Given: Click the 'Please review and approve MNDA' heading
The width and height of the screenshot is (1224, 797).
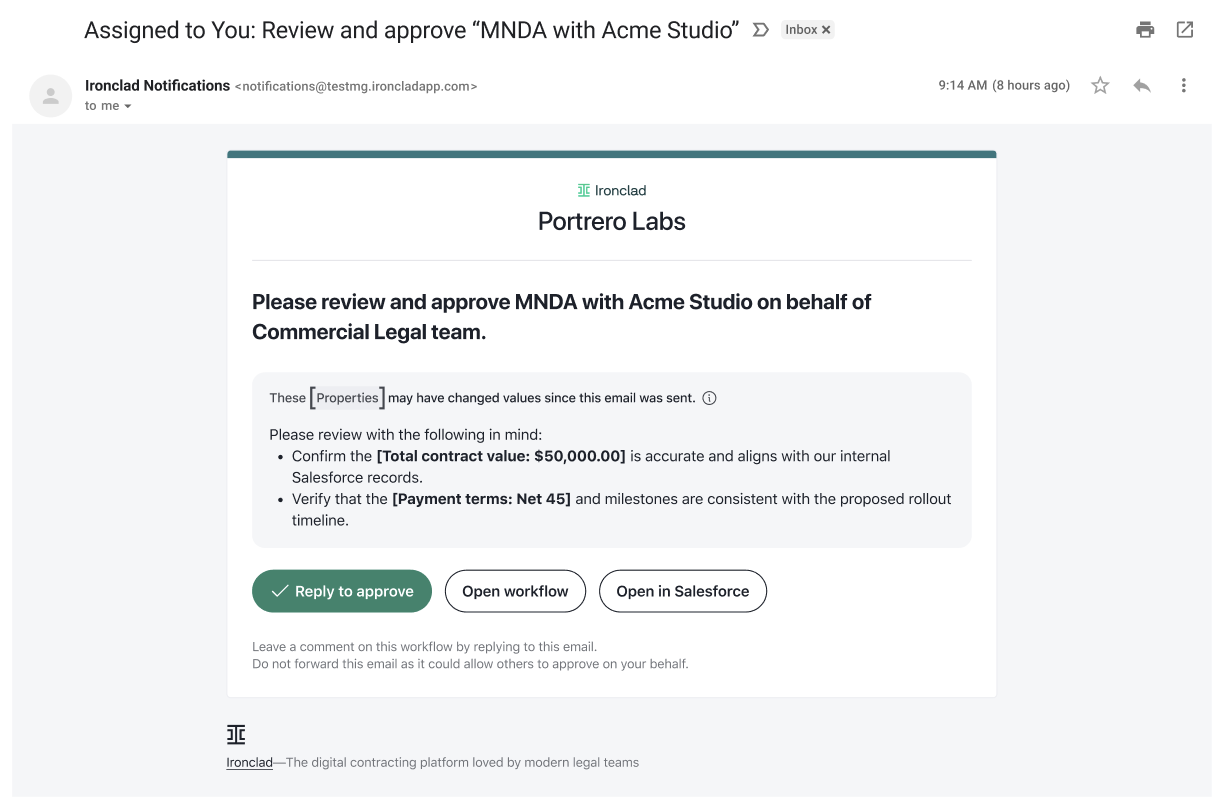Looking at the screenshot, I should 562,317.
